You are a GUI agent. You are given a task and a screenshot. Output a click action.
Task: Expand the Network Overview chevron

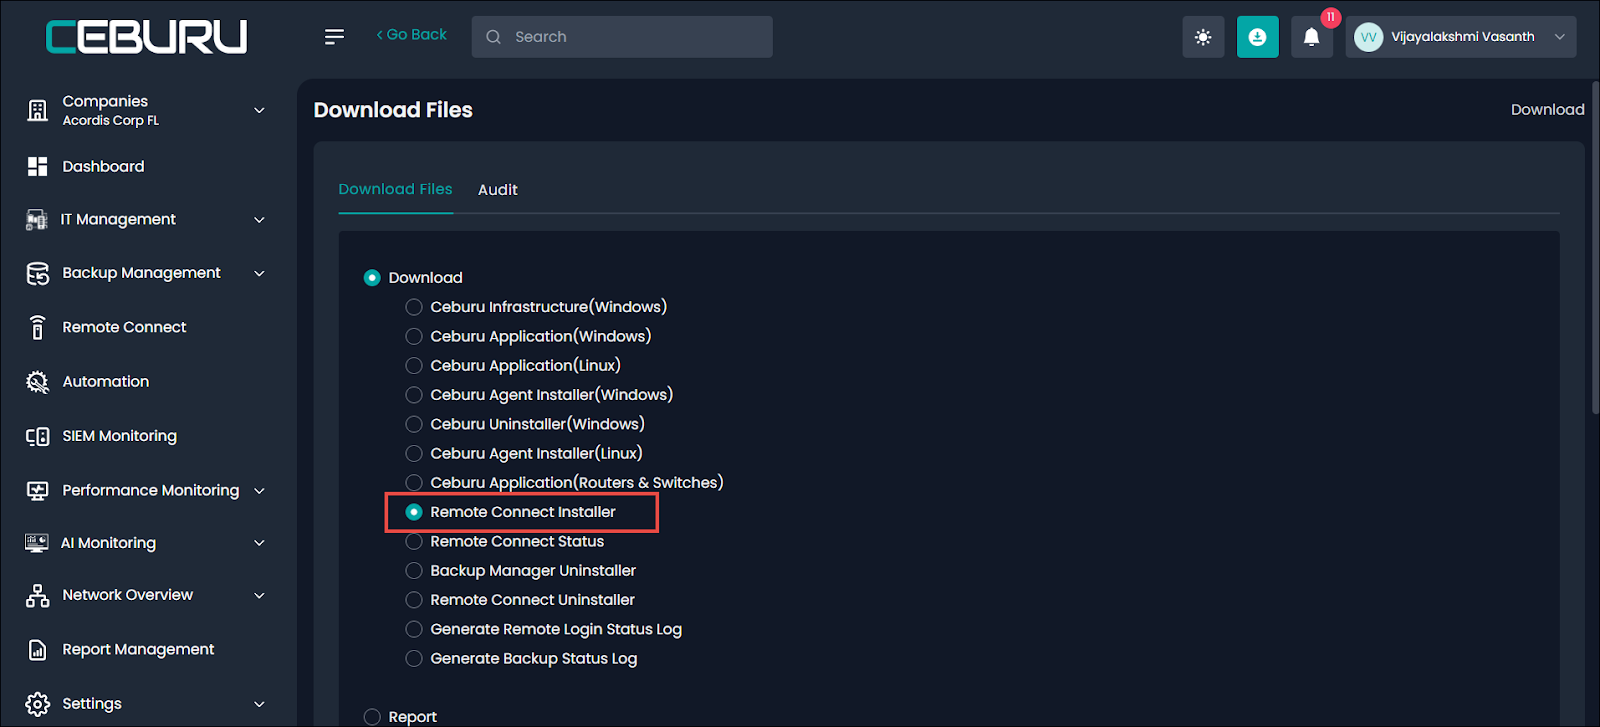click(259, 595)
